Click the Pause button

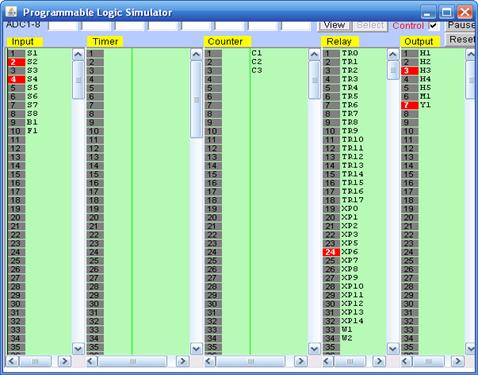(x=460, y=25)
